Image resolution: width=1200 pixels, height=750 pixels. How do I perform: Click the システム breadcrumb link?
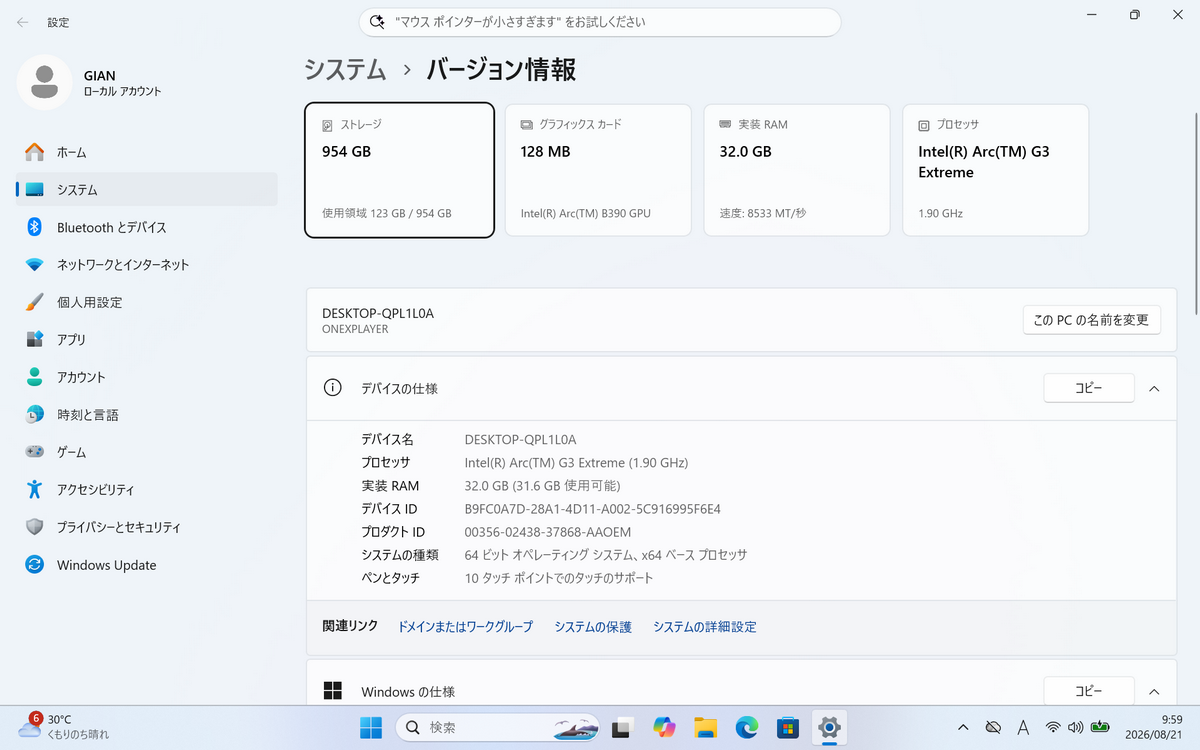[345, 69]
